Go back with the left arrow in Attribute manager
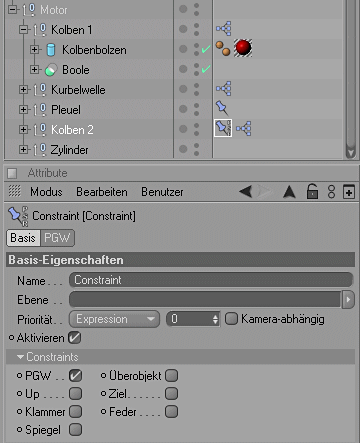 pos(246,192)
